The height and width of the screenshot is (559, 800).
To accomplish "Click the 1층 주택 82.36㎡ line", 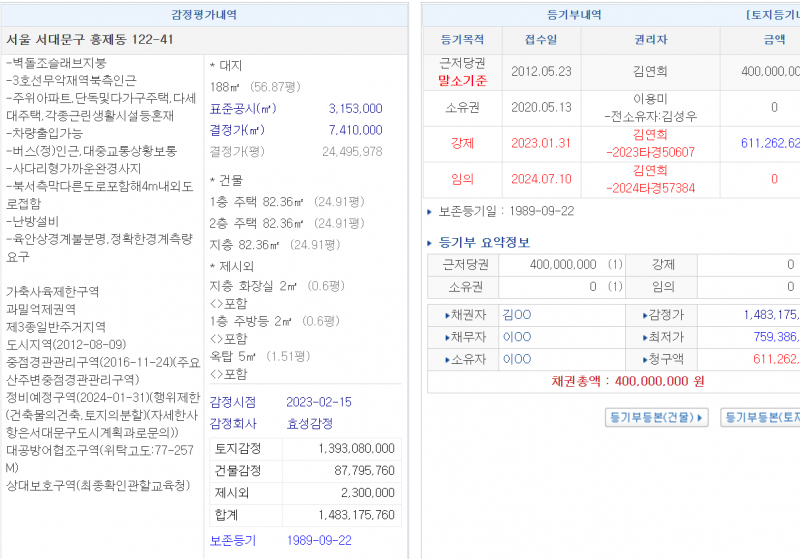I will click(x=287, y=202).
